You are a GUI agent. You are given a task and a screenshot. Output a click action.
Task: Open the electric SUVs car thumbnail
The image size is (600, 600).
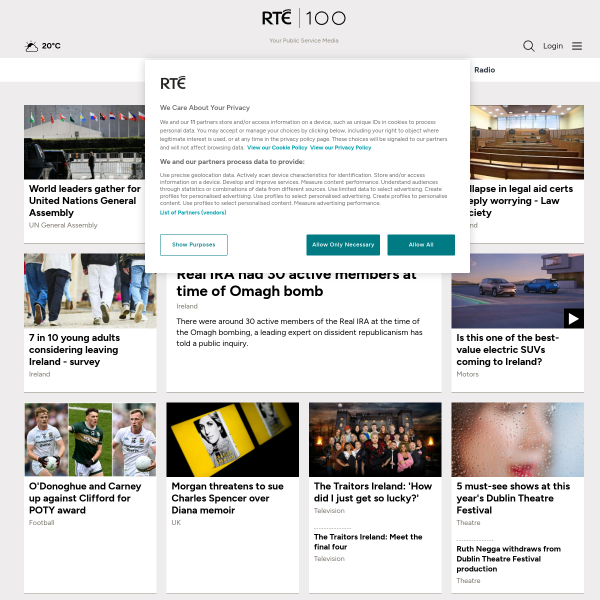tap(517, 290)
